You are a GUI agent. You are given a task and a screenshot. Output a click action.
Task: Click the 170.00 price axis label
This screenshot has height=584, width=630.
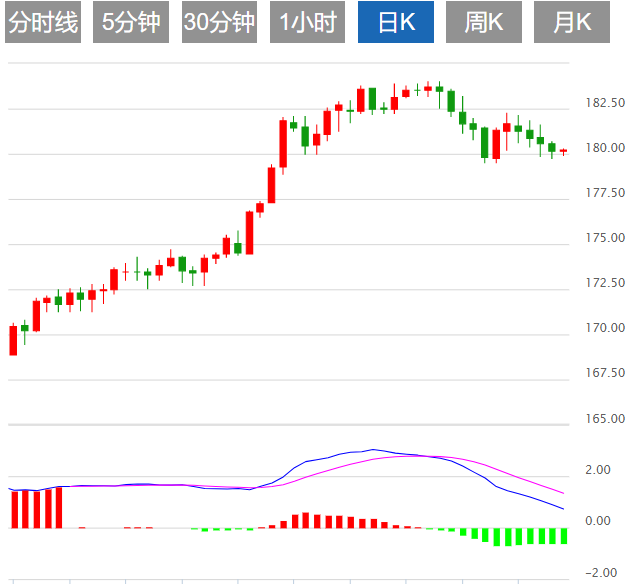pos(605,328)
